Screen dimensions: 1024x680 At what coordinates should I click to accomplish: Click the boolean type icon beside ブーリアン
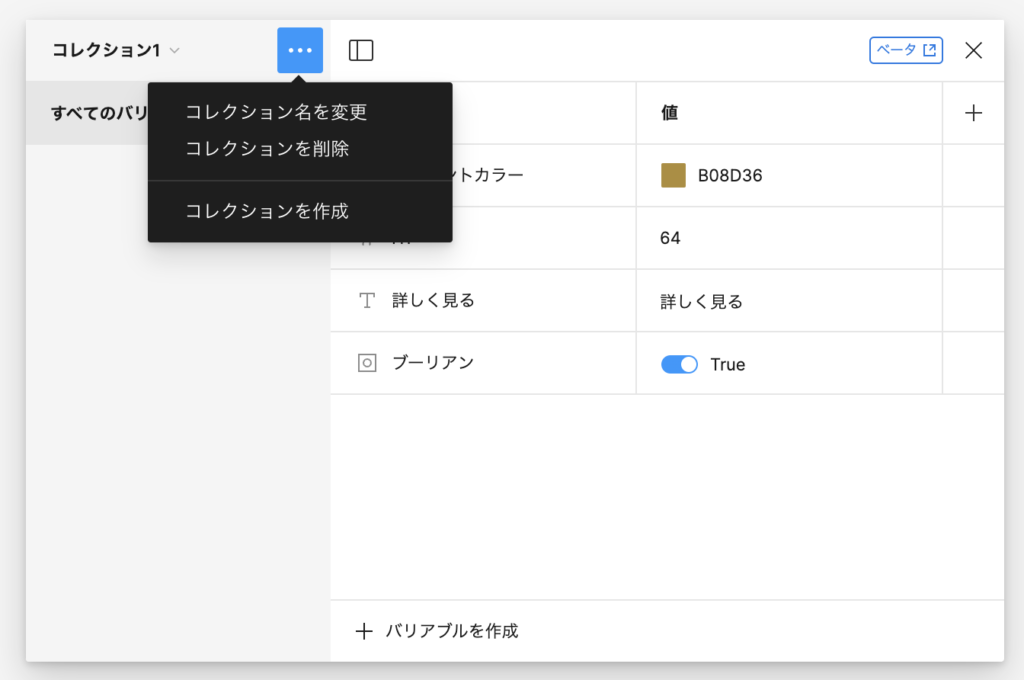367,363
